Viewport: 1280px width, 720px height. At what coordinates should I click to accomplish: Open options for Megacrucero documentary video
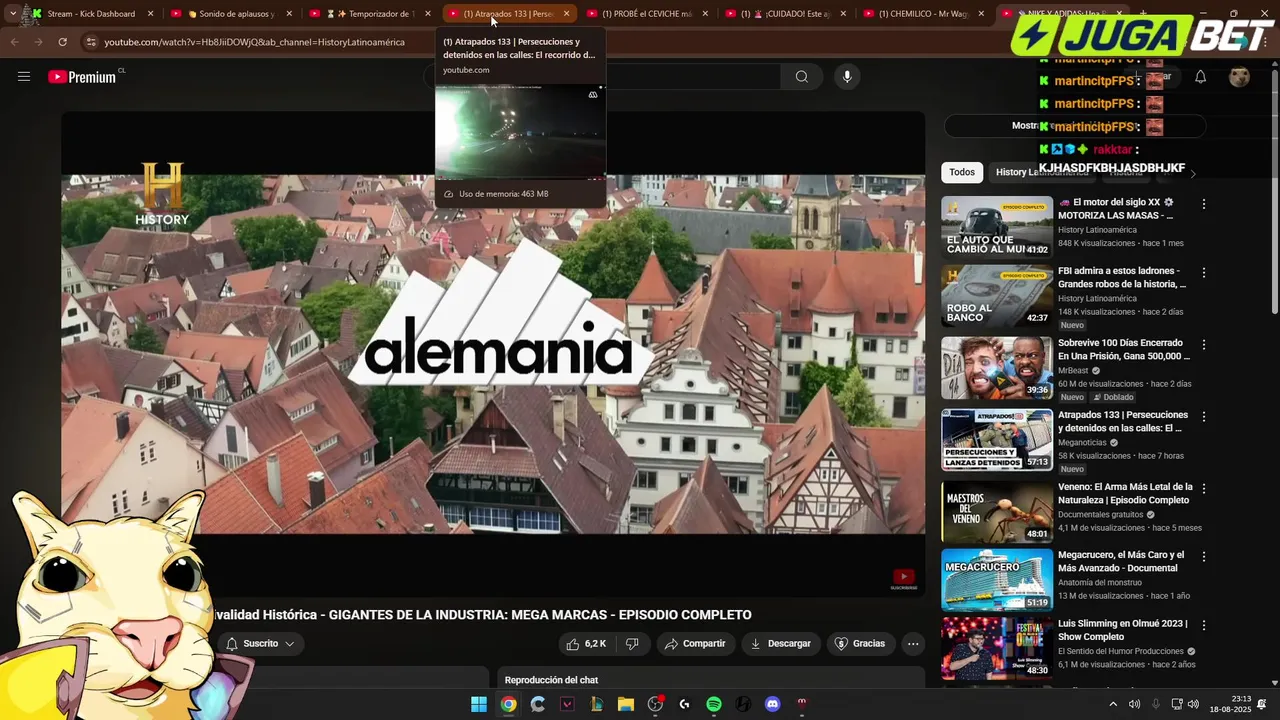point(1204,556)
